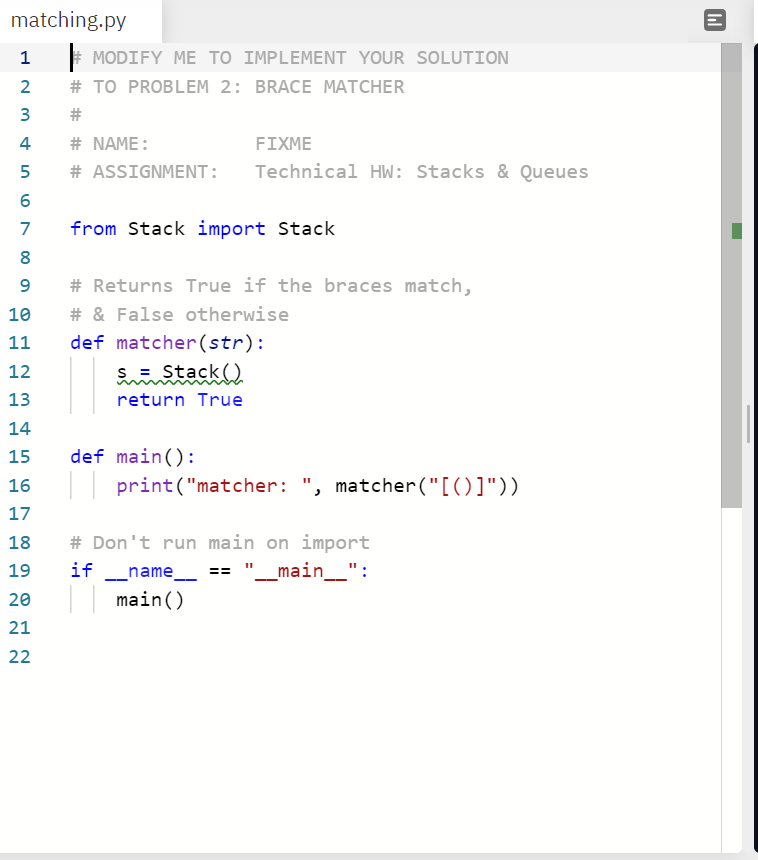Click the string "__main__" on line 19
Screen dimensions: 758x860
(x=301, y=571)
